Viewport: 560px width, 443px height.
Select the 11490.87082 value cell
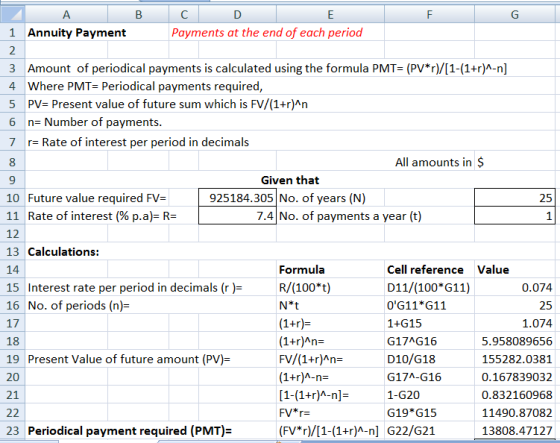point(515,413)
